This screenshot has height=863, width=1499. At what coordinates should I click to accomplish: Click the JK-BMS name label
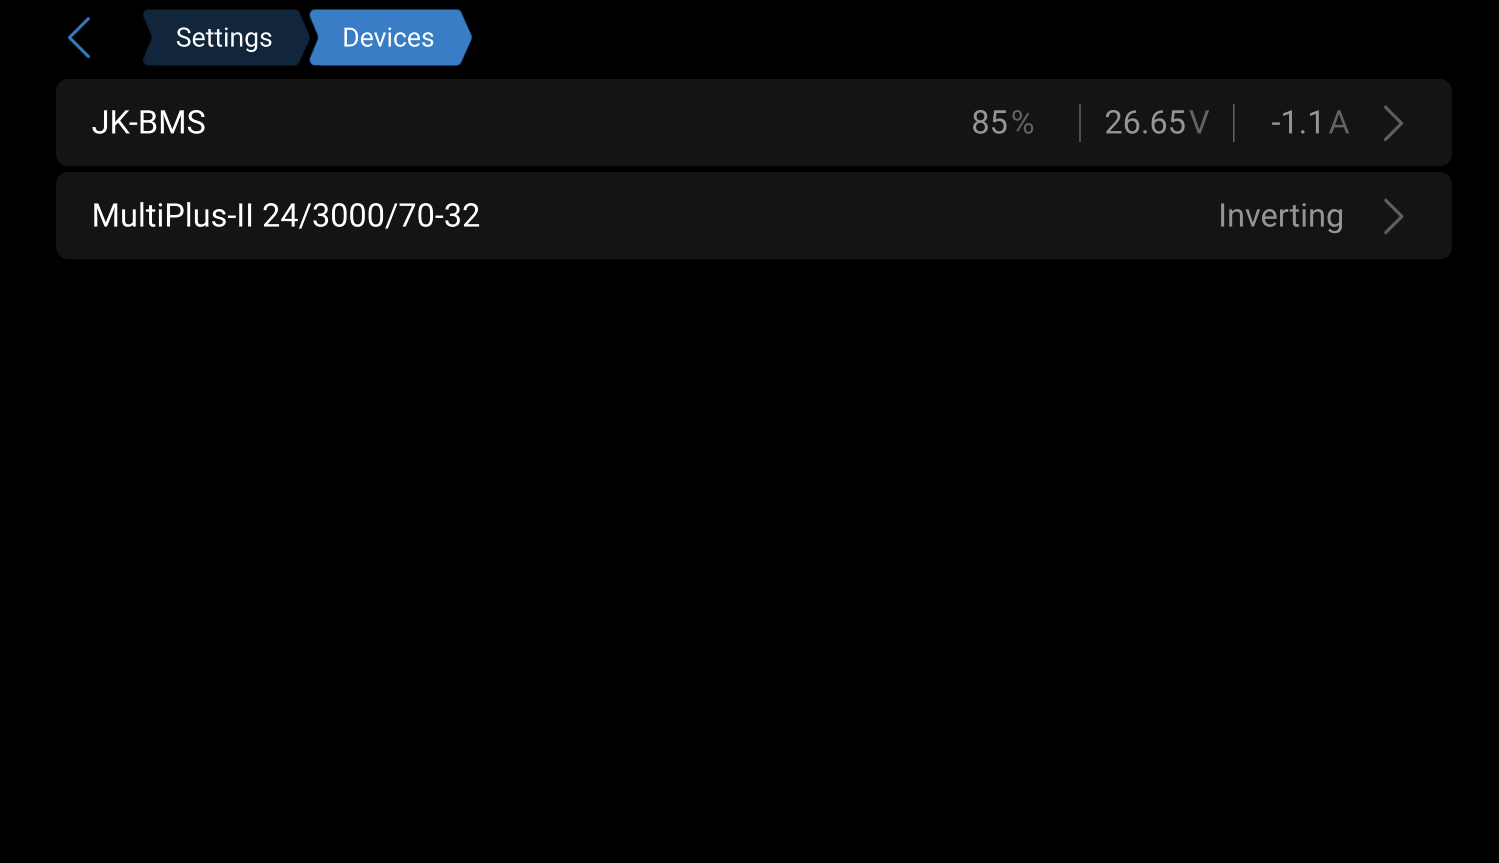149,123
